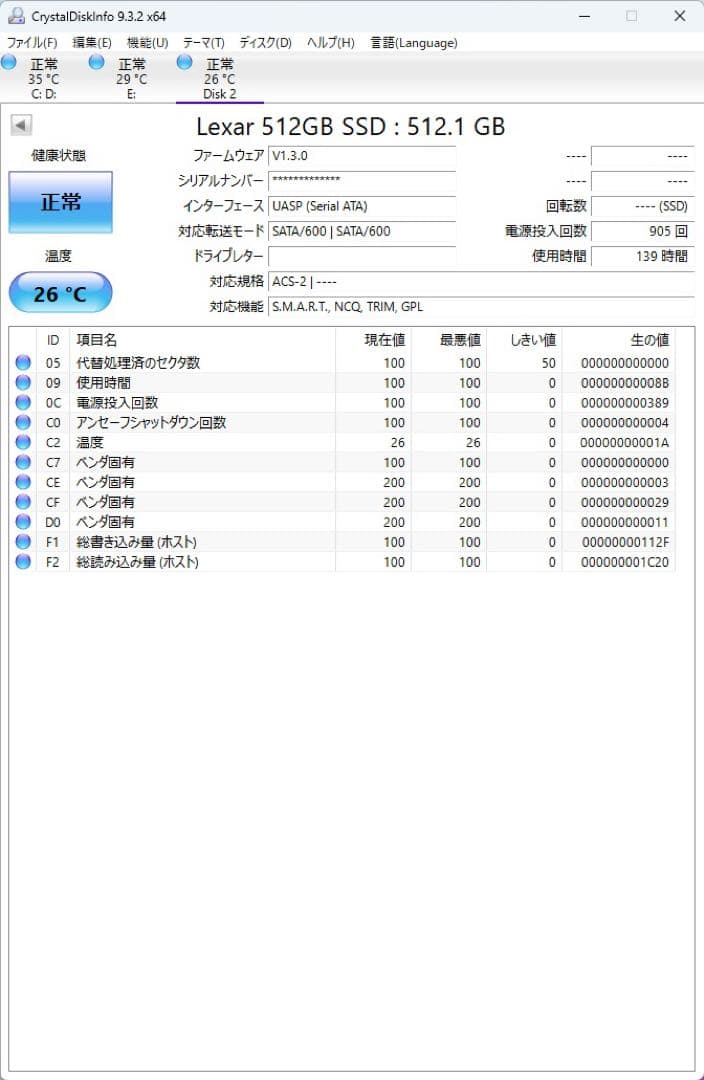The image size is (704, 1080).
Task: Click status orb of attribute C0 row
Action: [23, 422]
